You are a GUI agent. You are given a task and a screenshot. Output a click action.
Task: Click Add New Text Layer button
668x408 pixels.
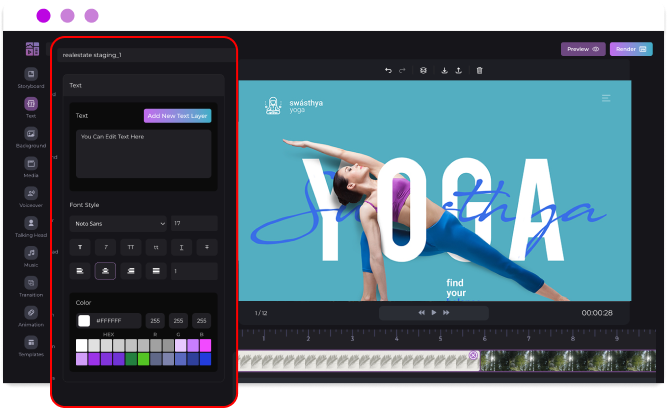177,116
